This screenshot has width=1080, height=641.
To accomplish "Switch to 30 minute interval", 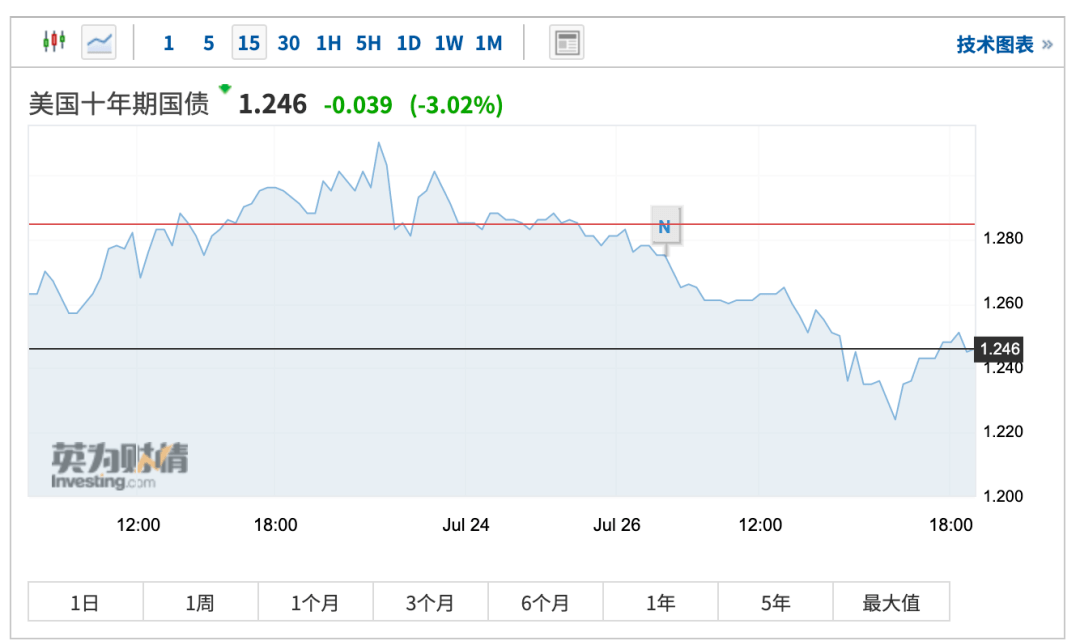I will tap(288, 43).
